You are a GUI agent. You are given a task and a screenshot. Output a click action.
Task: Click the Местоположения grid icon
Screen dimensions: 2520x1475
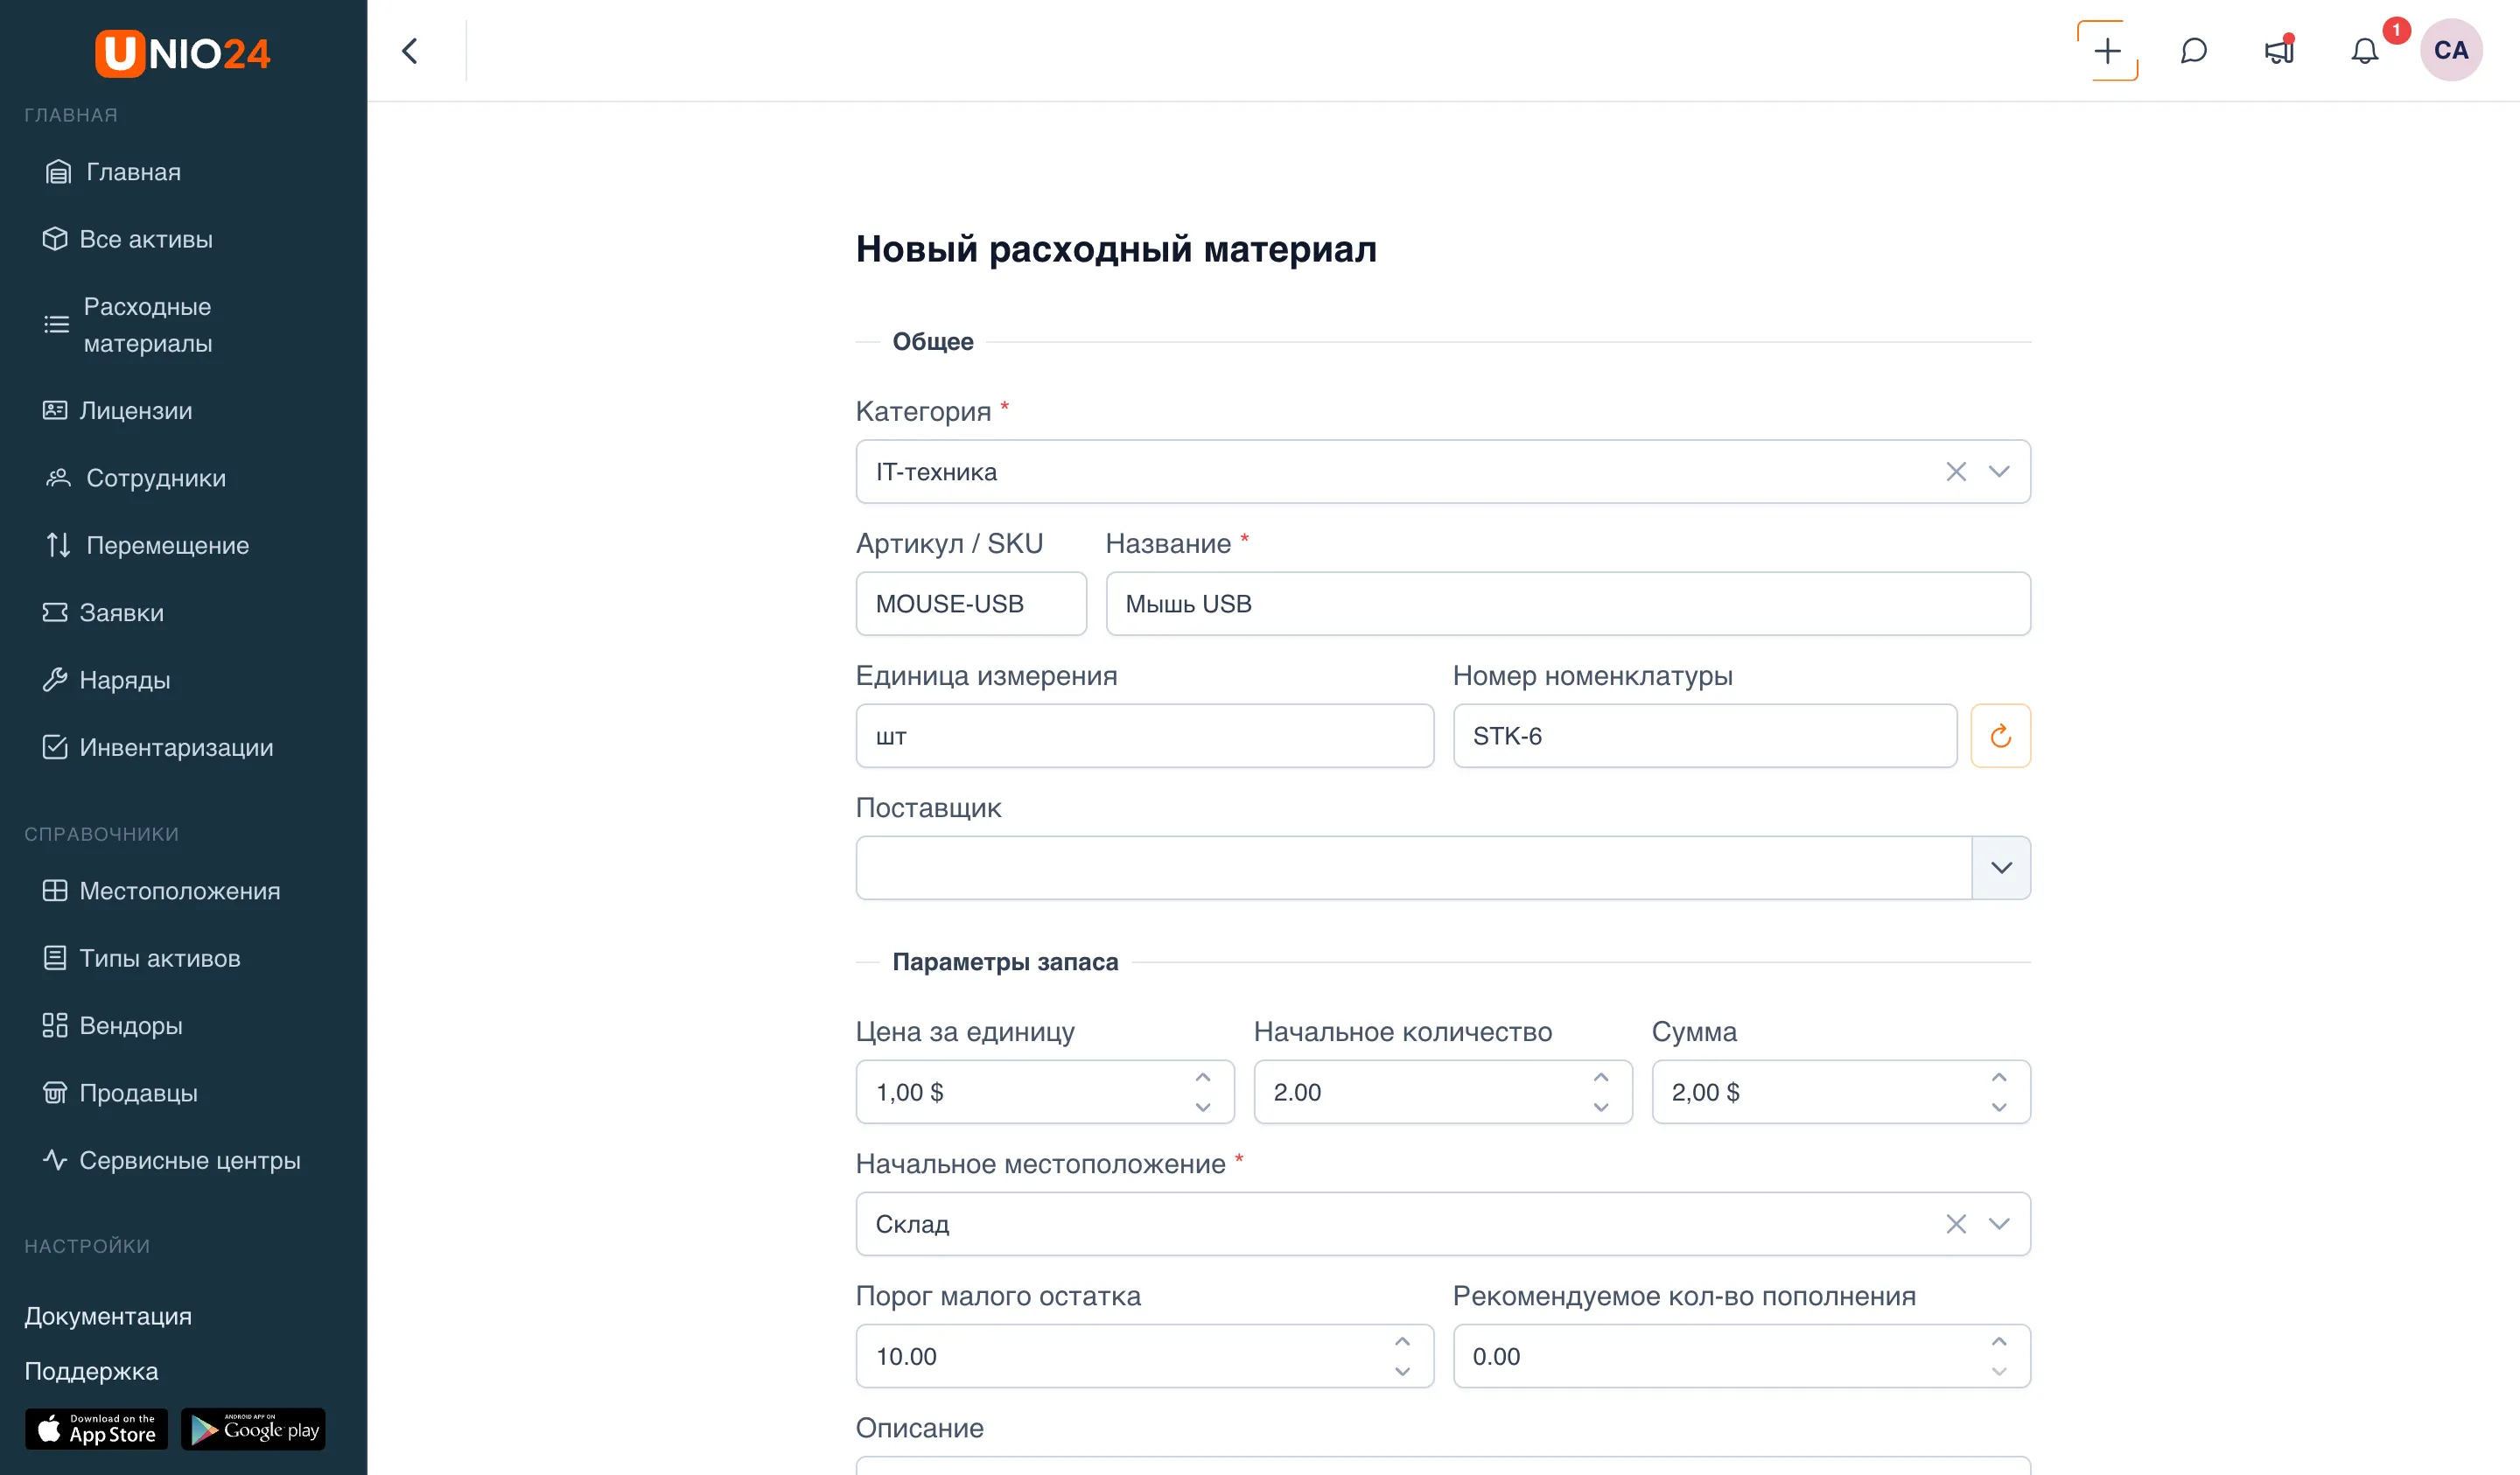point(55,891)
